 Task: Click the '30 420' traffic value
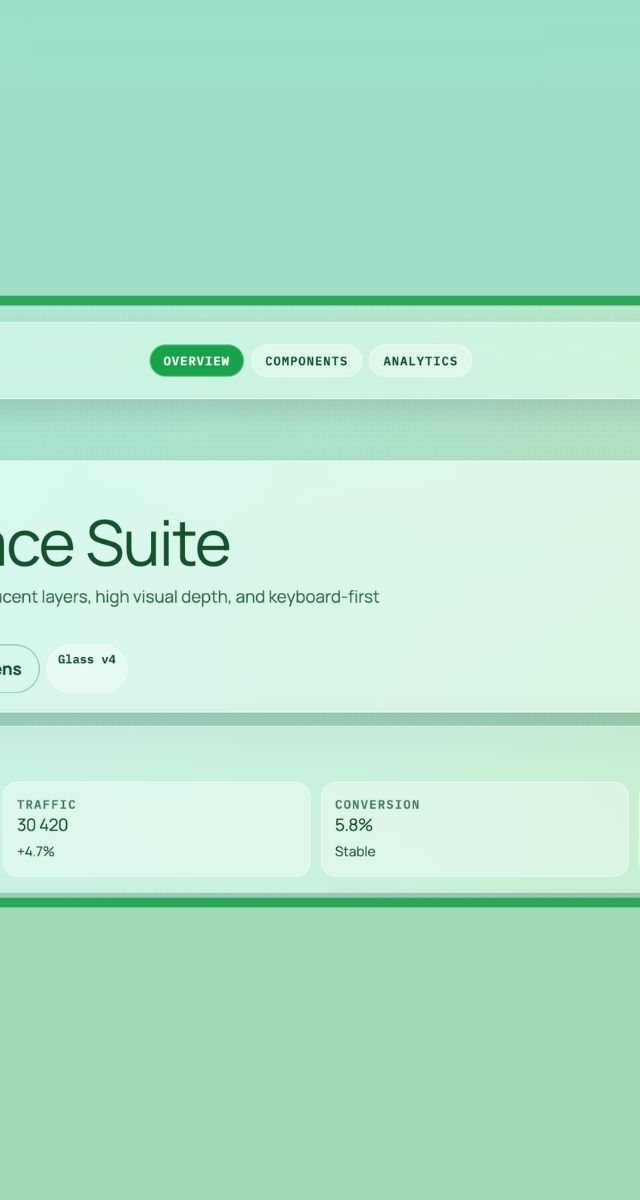(x=43, y=825)
